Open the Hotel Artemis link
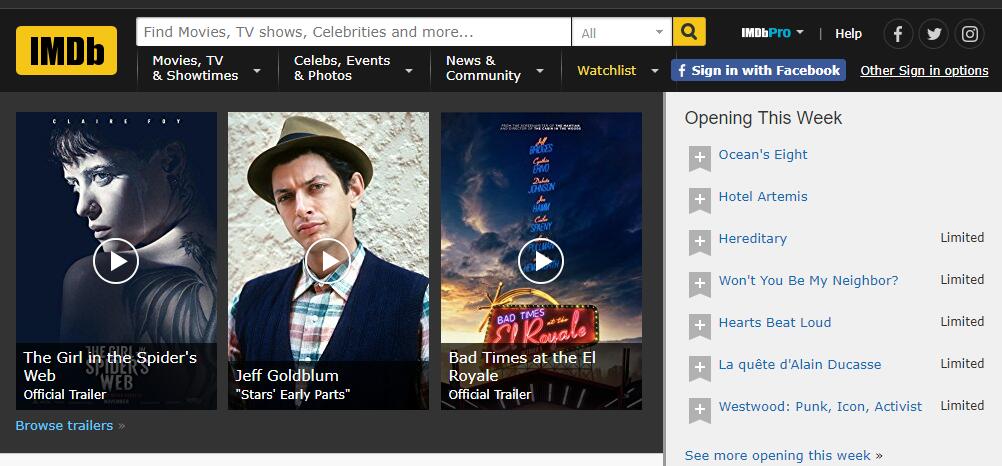 (763, 197)
